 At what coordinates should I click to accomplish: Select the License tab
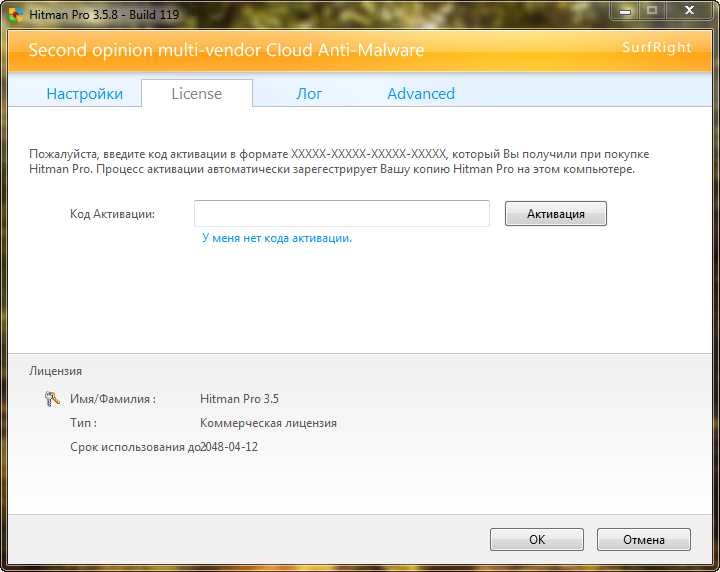pyautogui.click(x=197, y=94)
